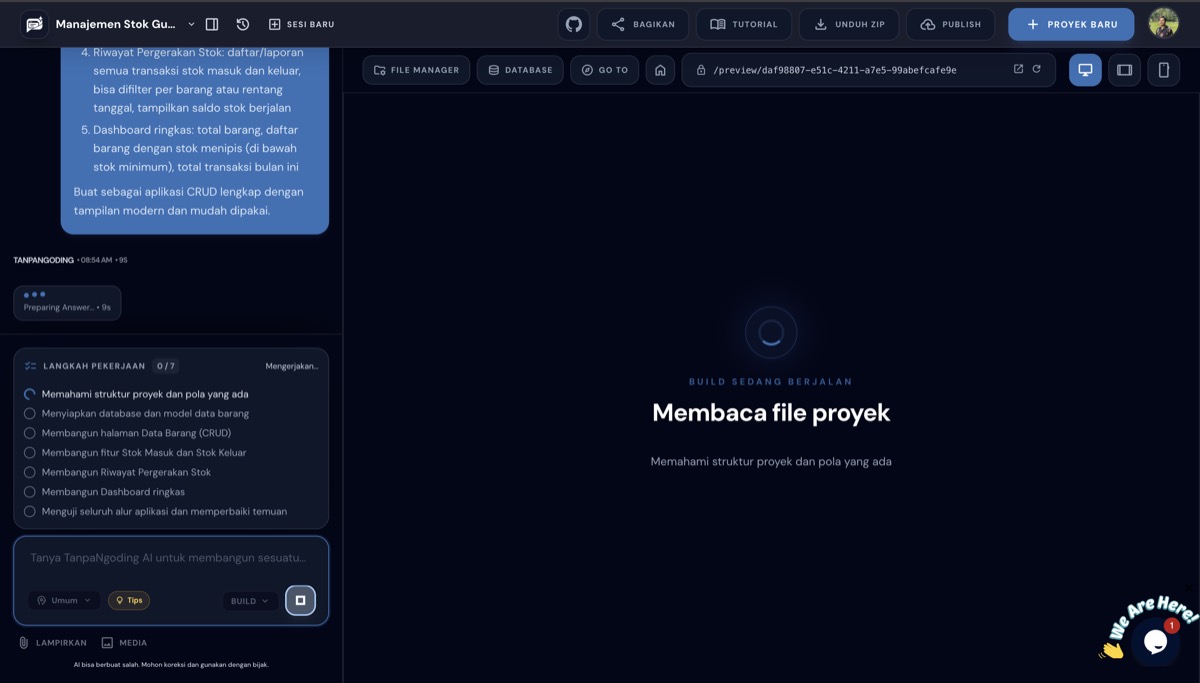Select step Memahami struktur proyek dan pola
Screen dimensions: 1200x683
145,394
